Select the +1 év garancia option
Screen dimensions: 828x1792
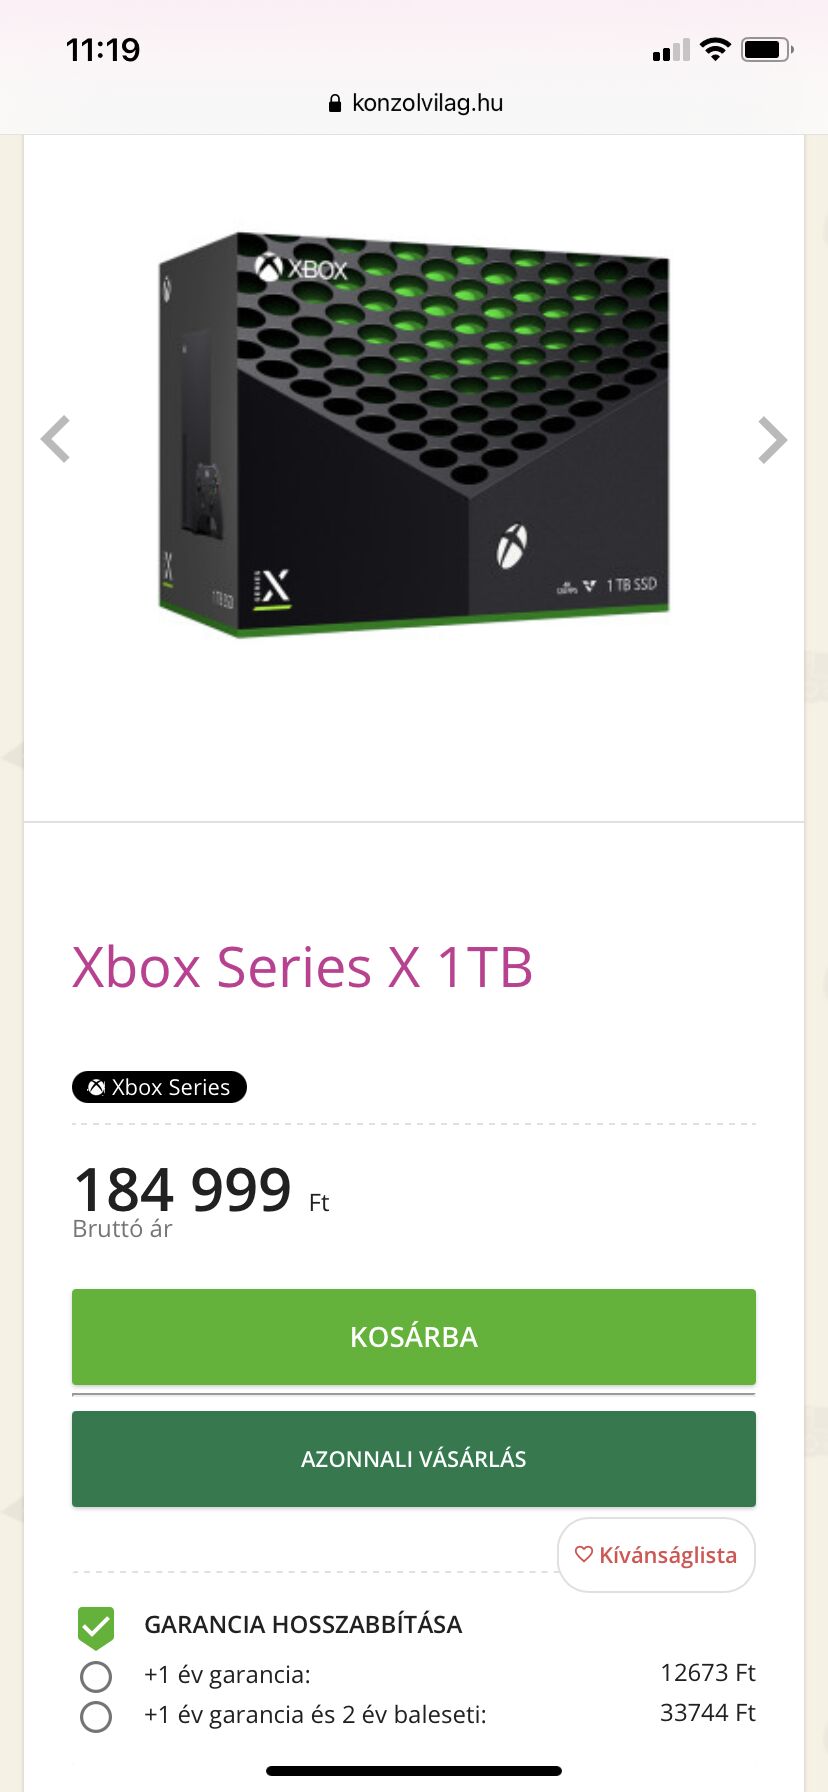pyautogui.click(x=96, y=1676)
